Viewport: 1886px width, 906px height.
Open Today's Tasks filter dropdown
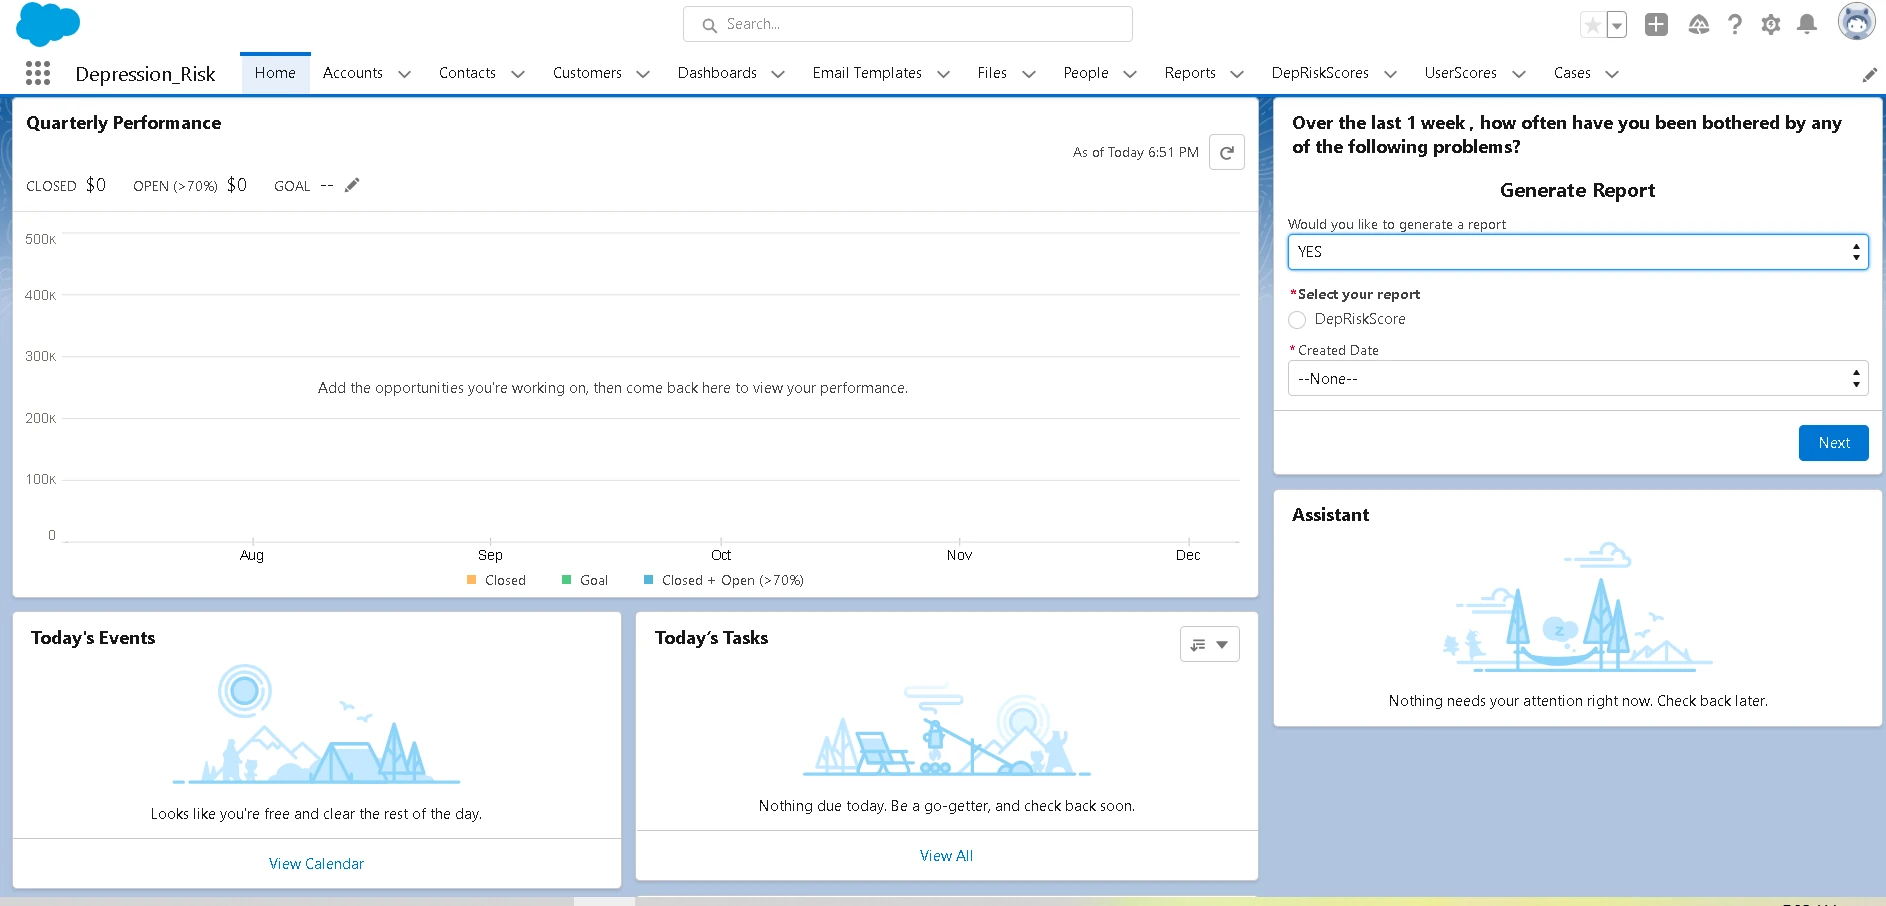point(1210,644)
